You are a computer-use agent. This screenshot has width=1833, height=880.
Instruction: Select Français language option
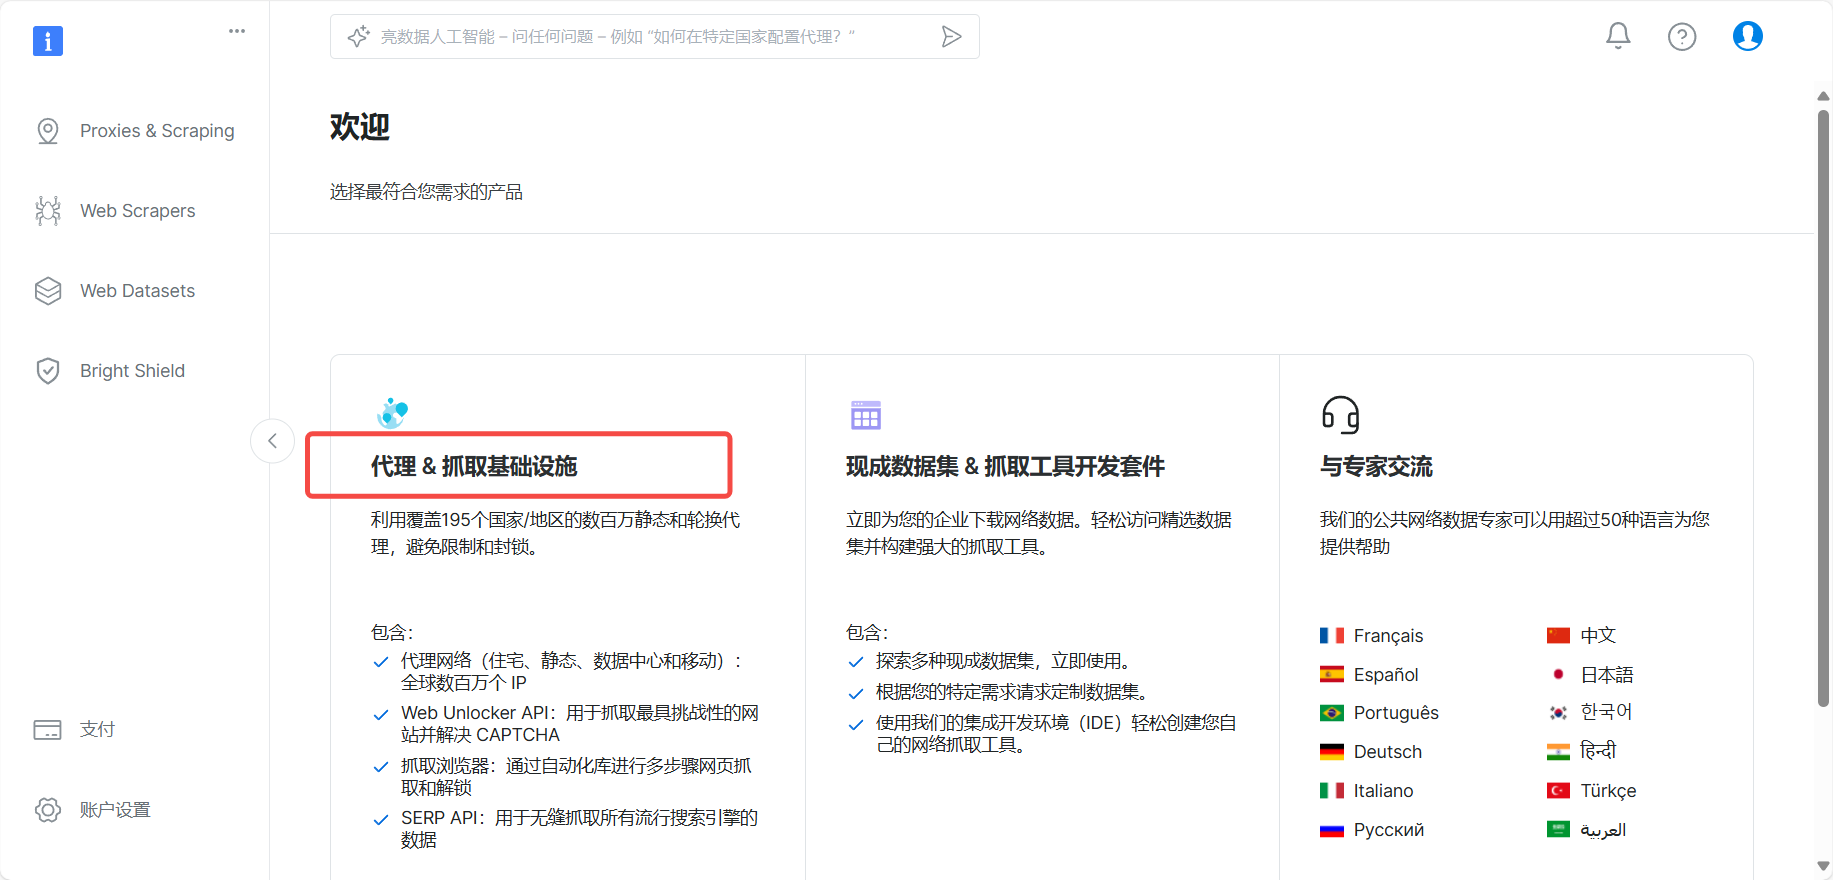1388,636
